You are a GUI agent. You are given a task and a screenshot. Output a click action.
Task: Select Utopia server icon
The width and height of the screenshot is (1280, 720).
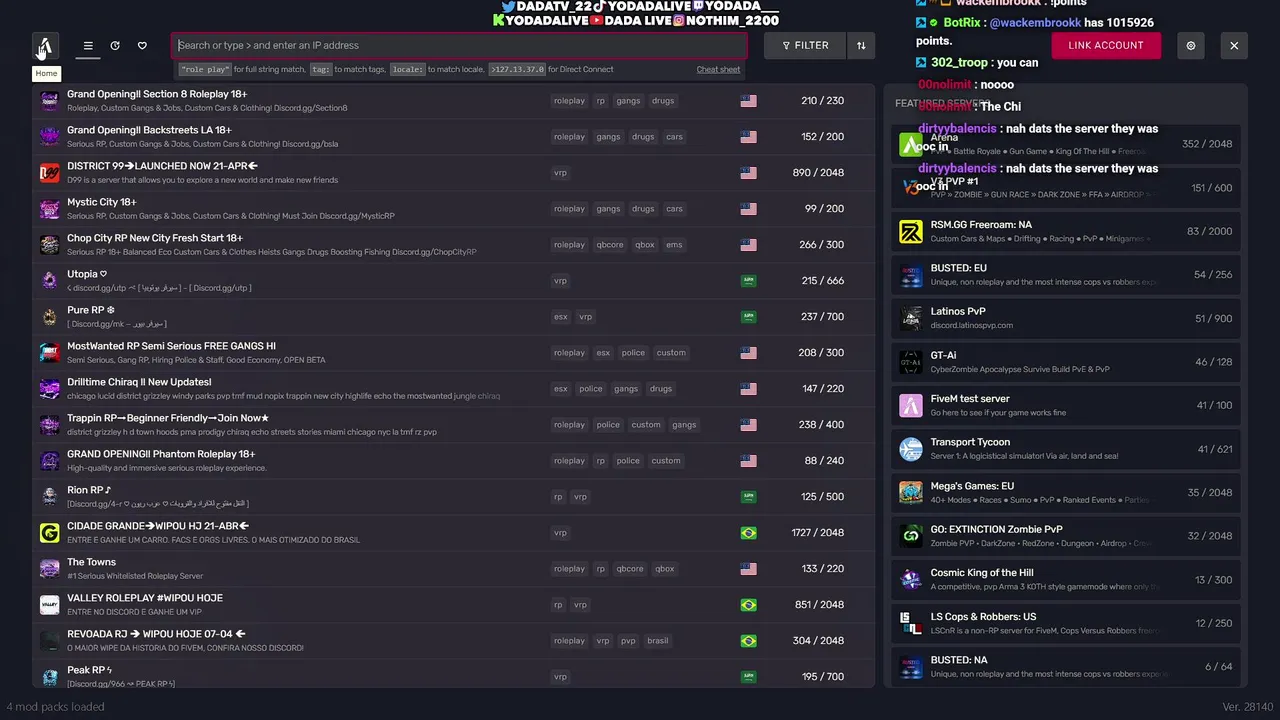(x=49, y=281)
